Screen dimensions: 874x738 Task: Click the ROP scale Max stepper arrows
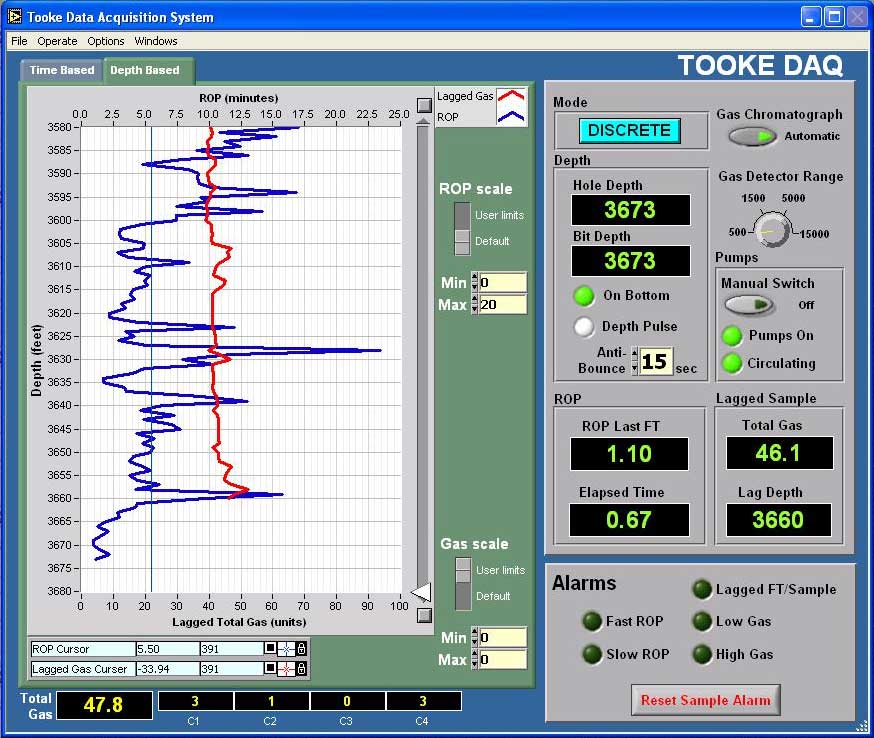pyautogui.click(x=474, y=304)
